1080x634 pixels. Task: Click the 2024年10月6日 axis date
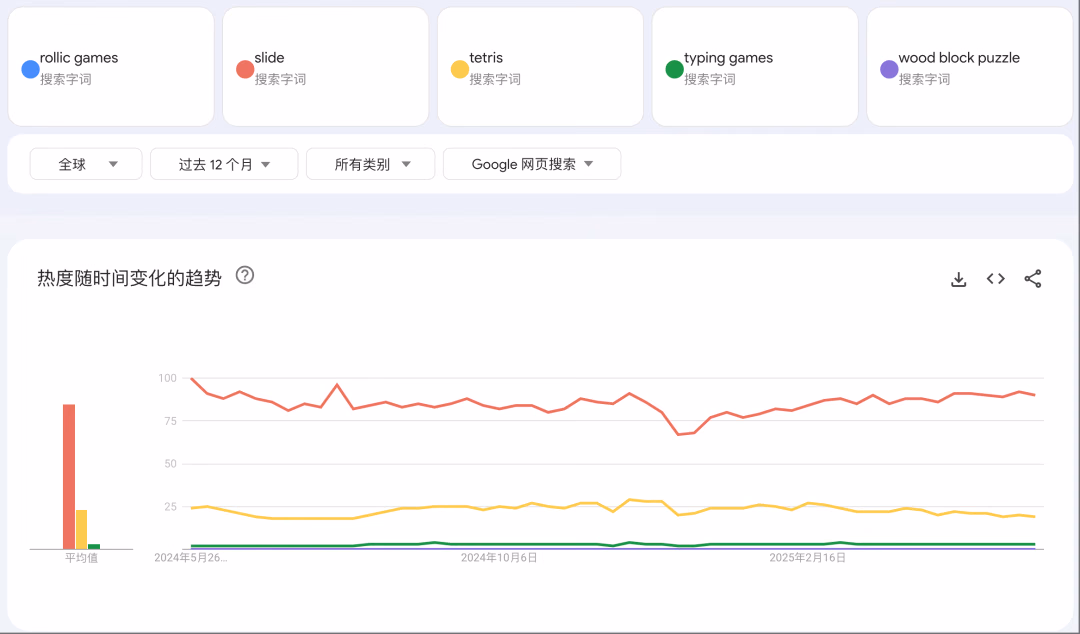pyautogui.click(x=499, y=558)
